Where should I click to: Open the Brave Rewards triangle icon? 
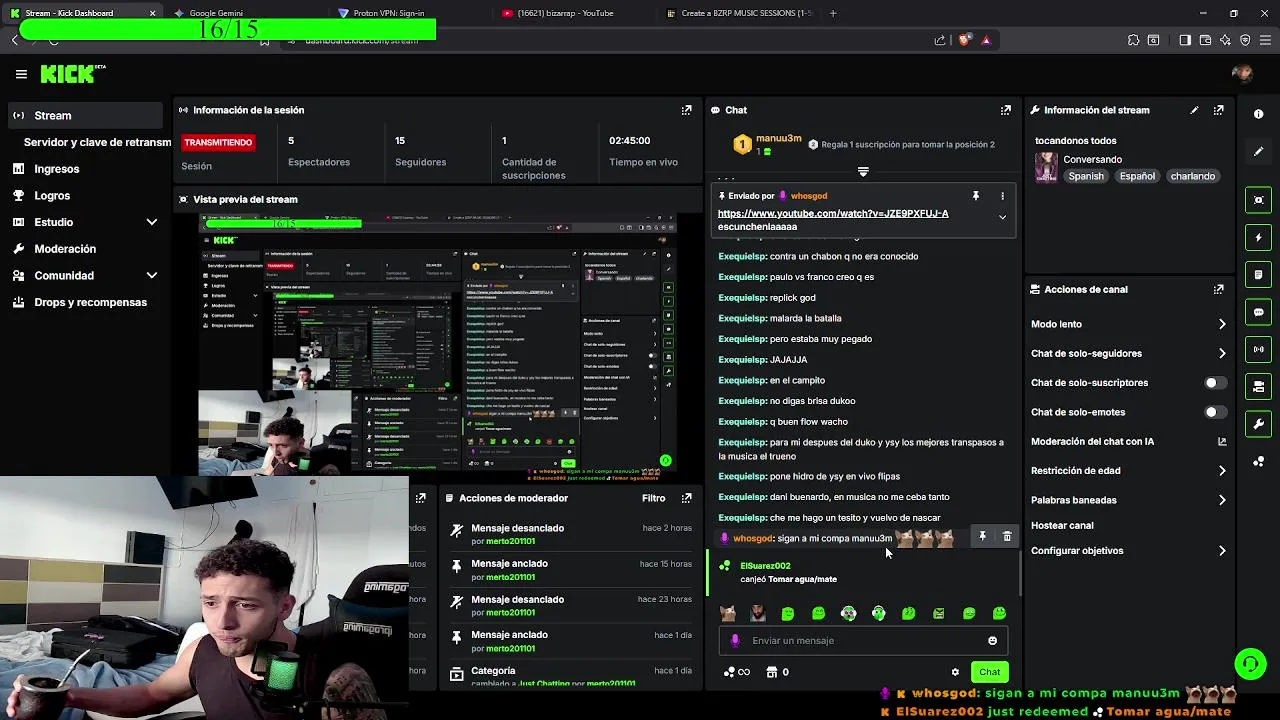coord(986,40)
